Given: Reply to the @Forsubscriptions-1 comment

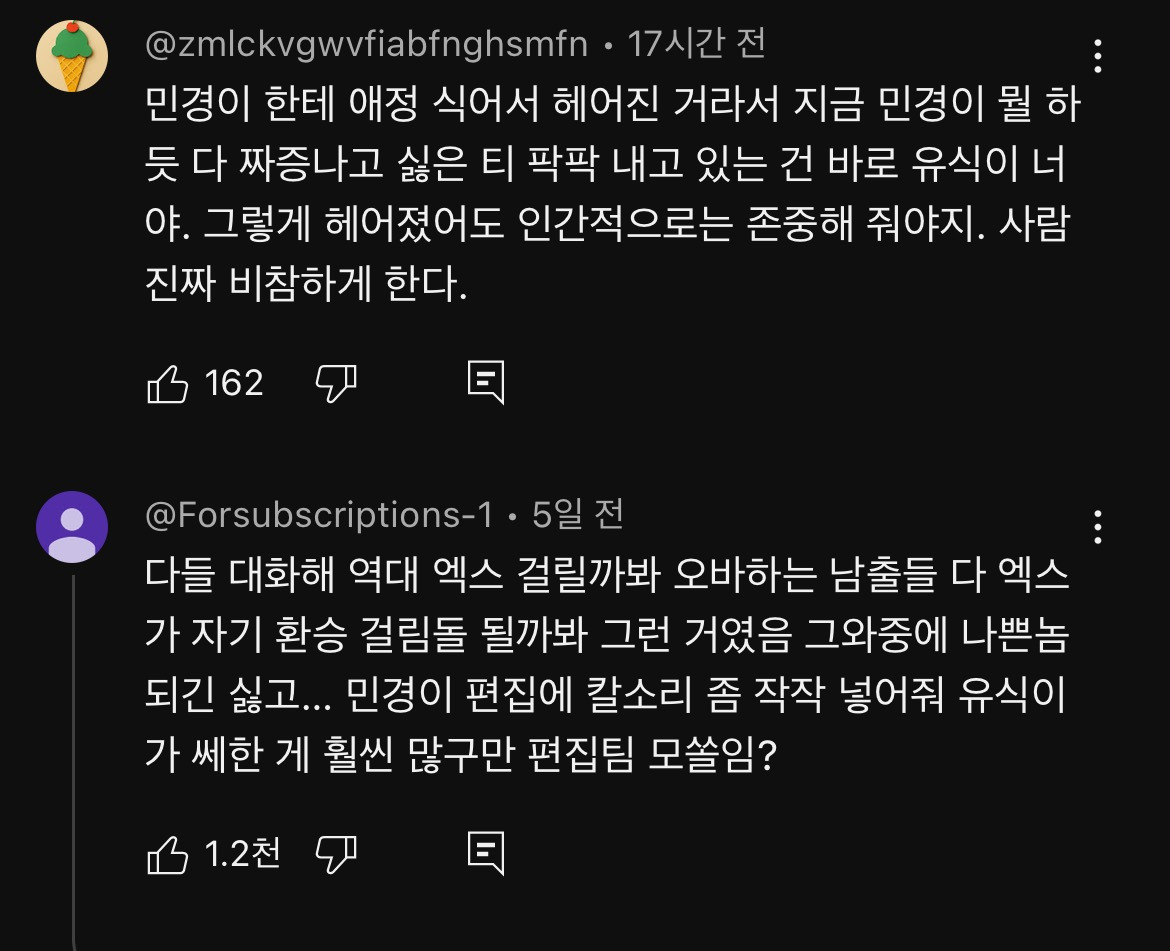Looking at the screenshot, I should 486,854.
